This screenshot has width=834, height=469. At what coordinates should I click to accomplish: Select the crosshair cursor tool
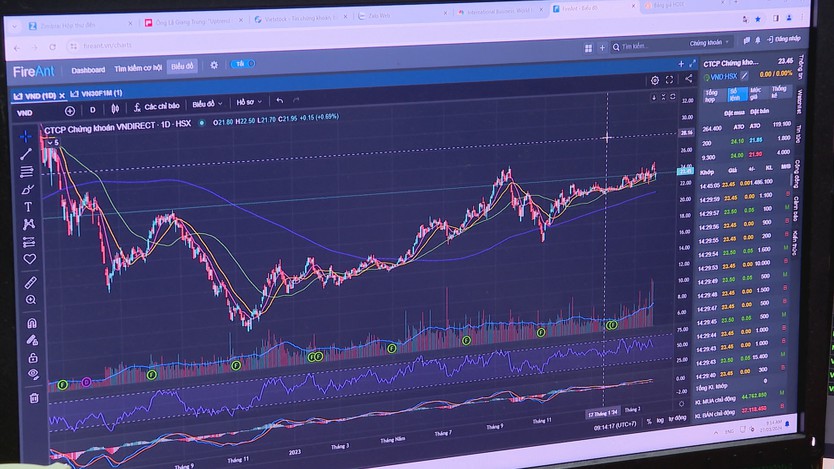pos(25,137)
